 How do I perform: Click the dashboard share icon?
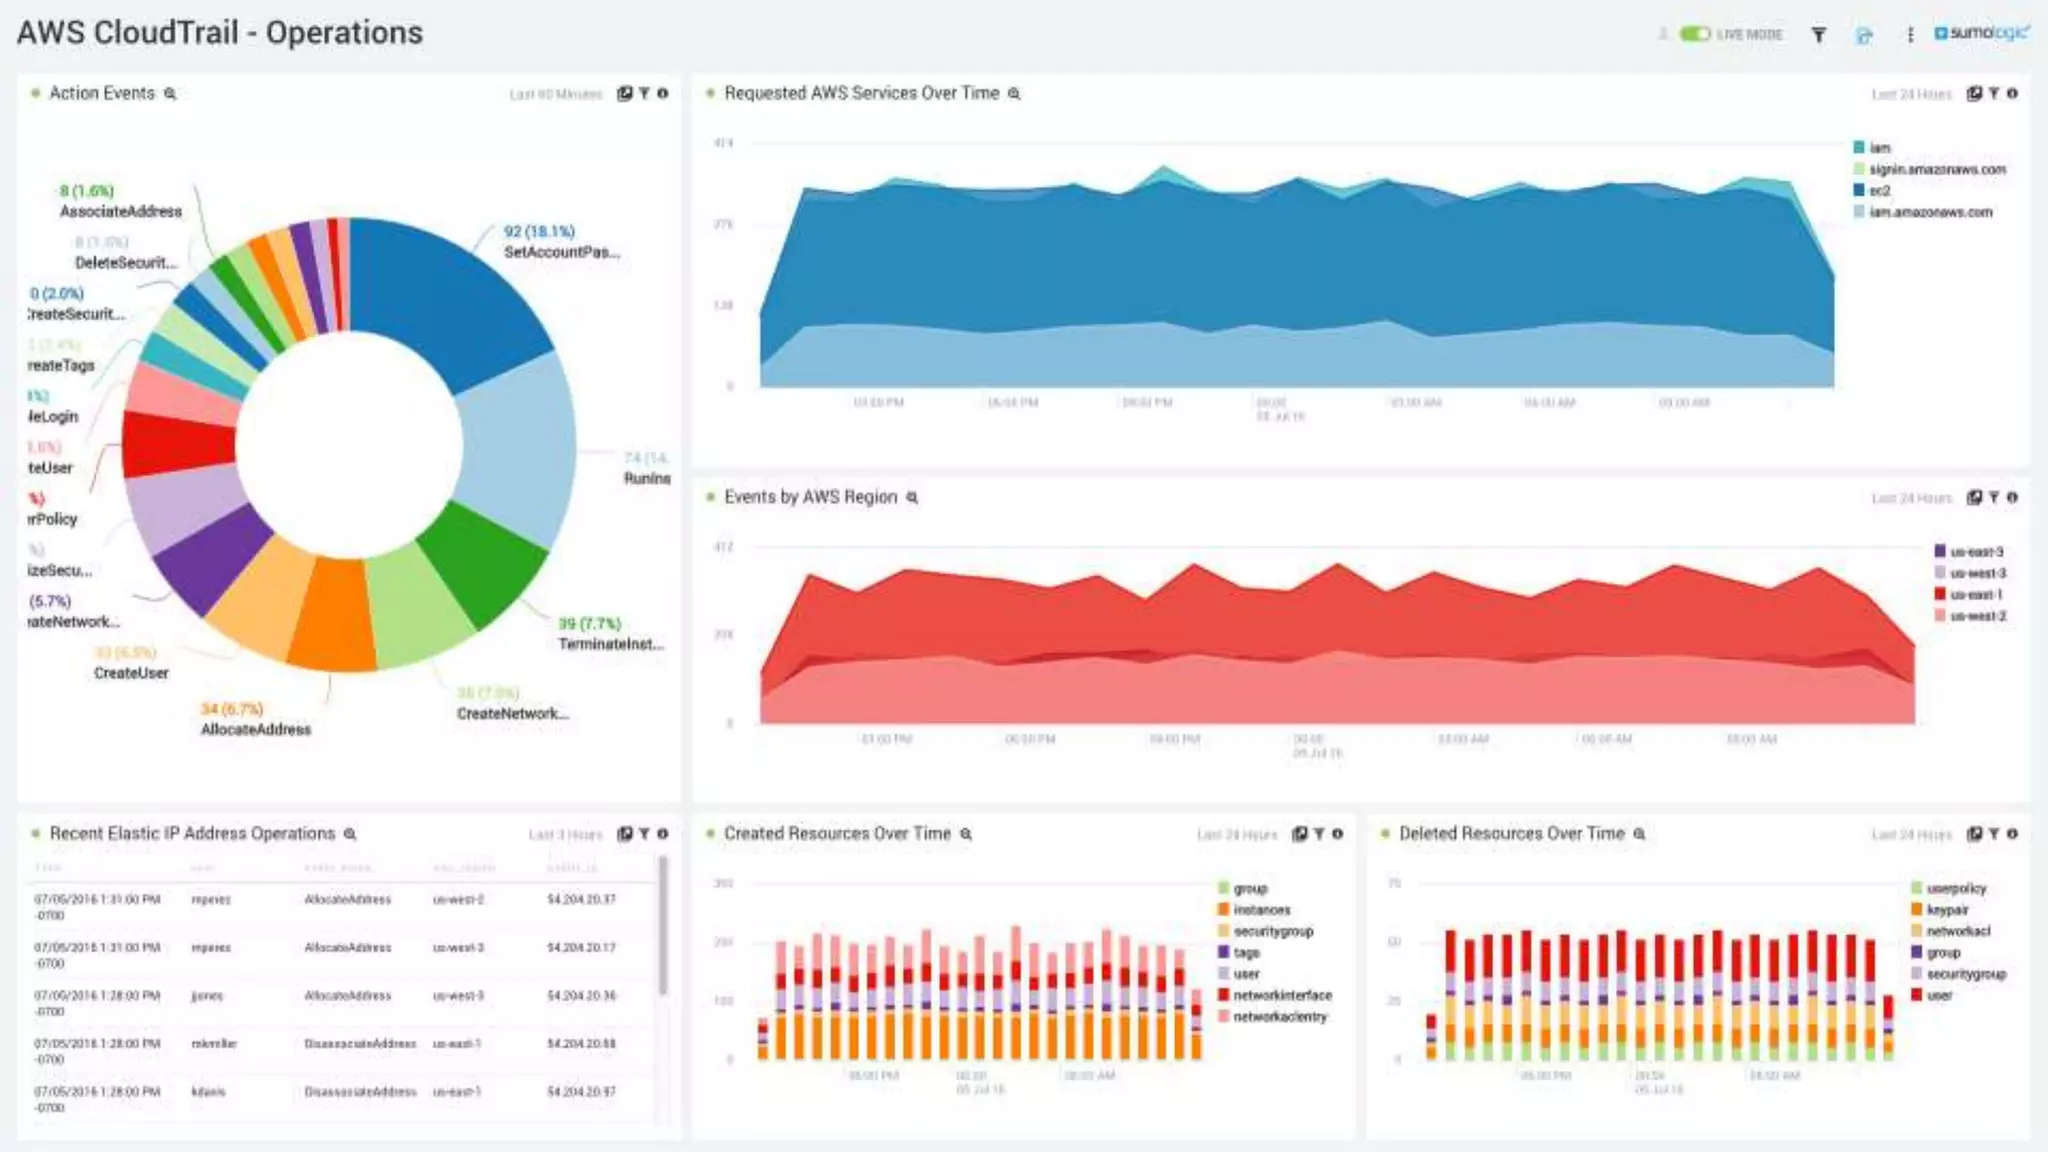tap(1864, 35)
